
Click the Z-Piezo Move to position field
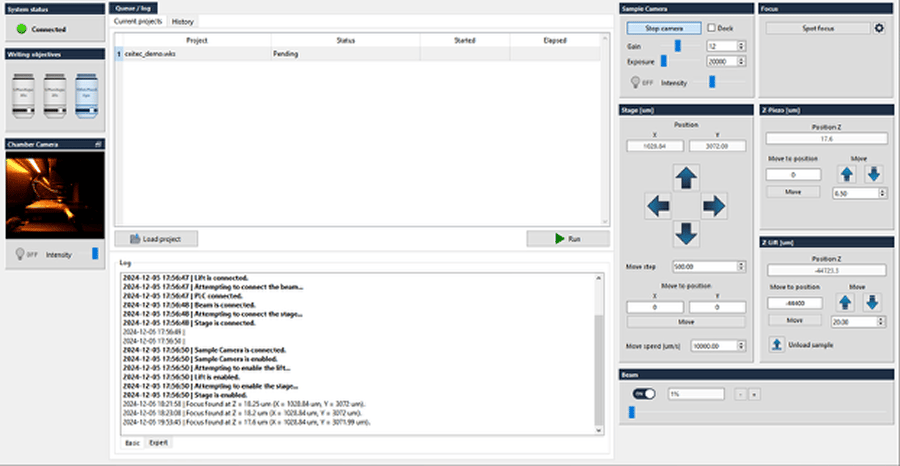tap(793, 174)
